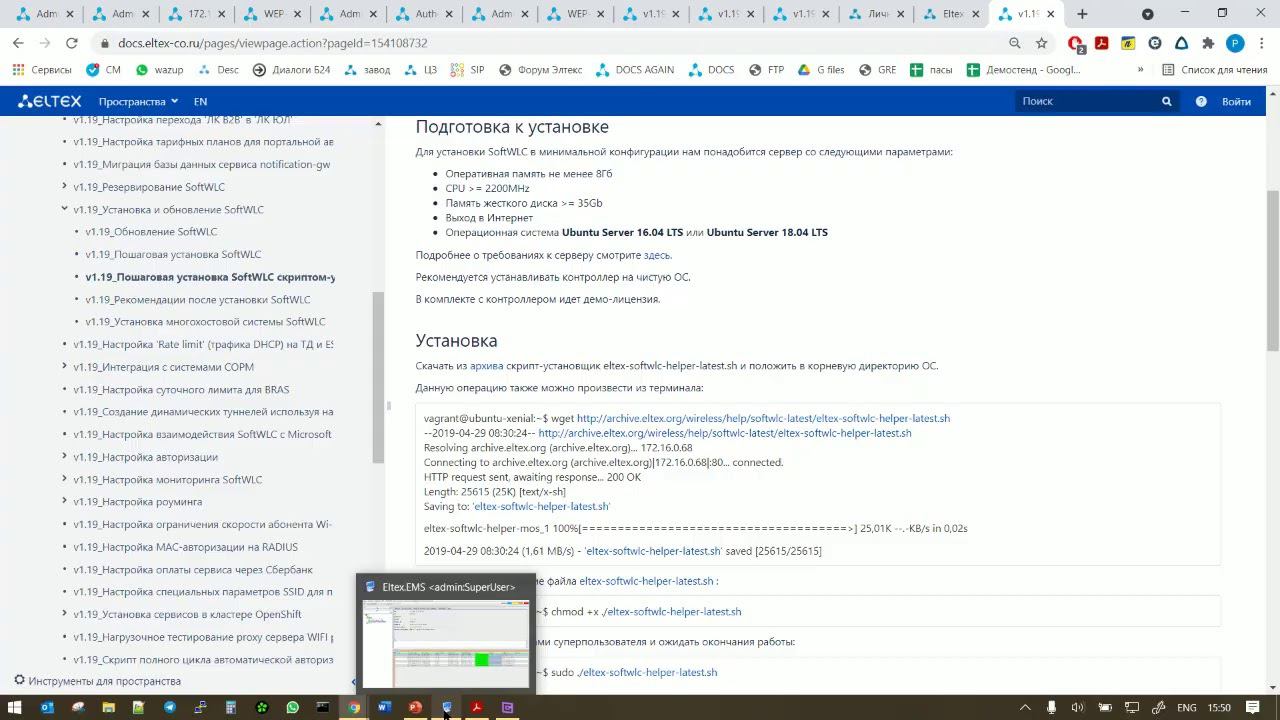Click the browser address bar URL
Image resolution: width=1280 pixels, height=720 pixels.
point(272,43)
